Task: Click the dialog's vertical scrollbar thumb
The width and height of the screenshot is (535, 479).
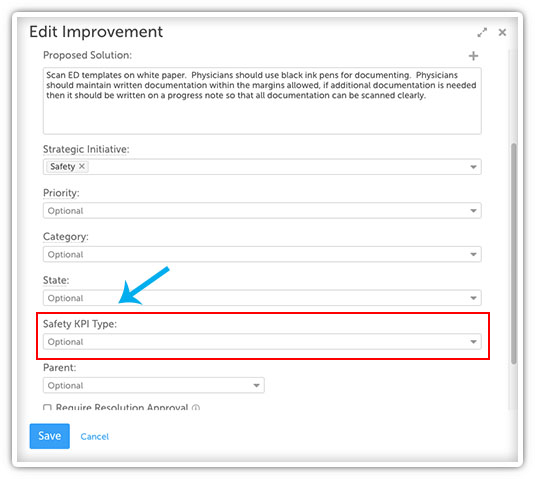Action: 514,253
